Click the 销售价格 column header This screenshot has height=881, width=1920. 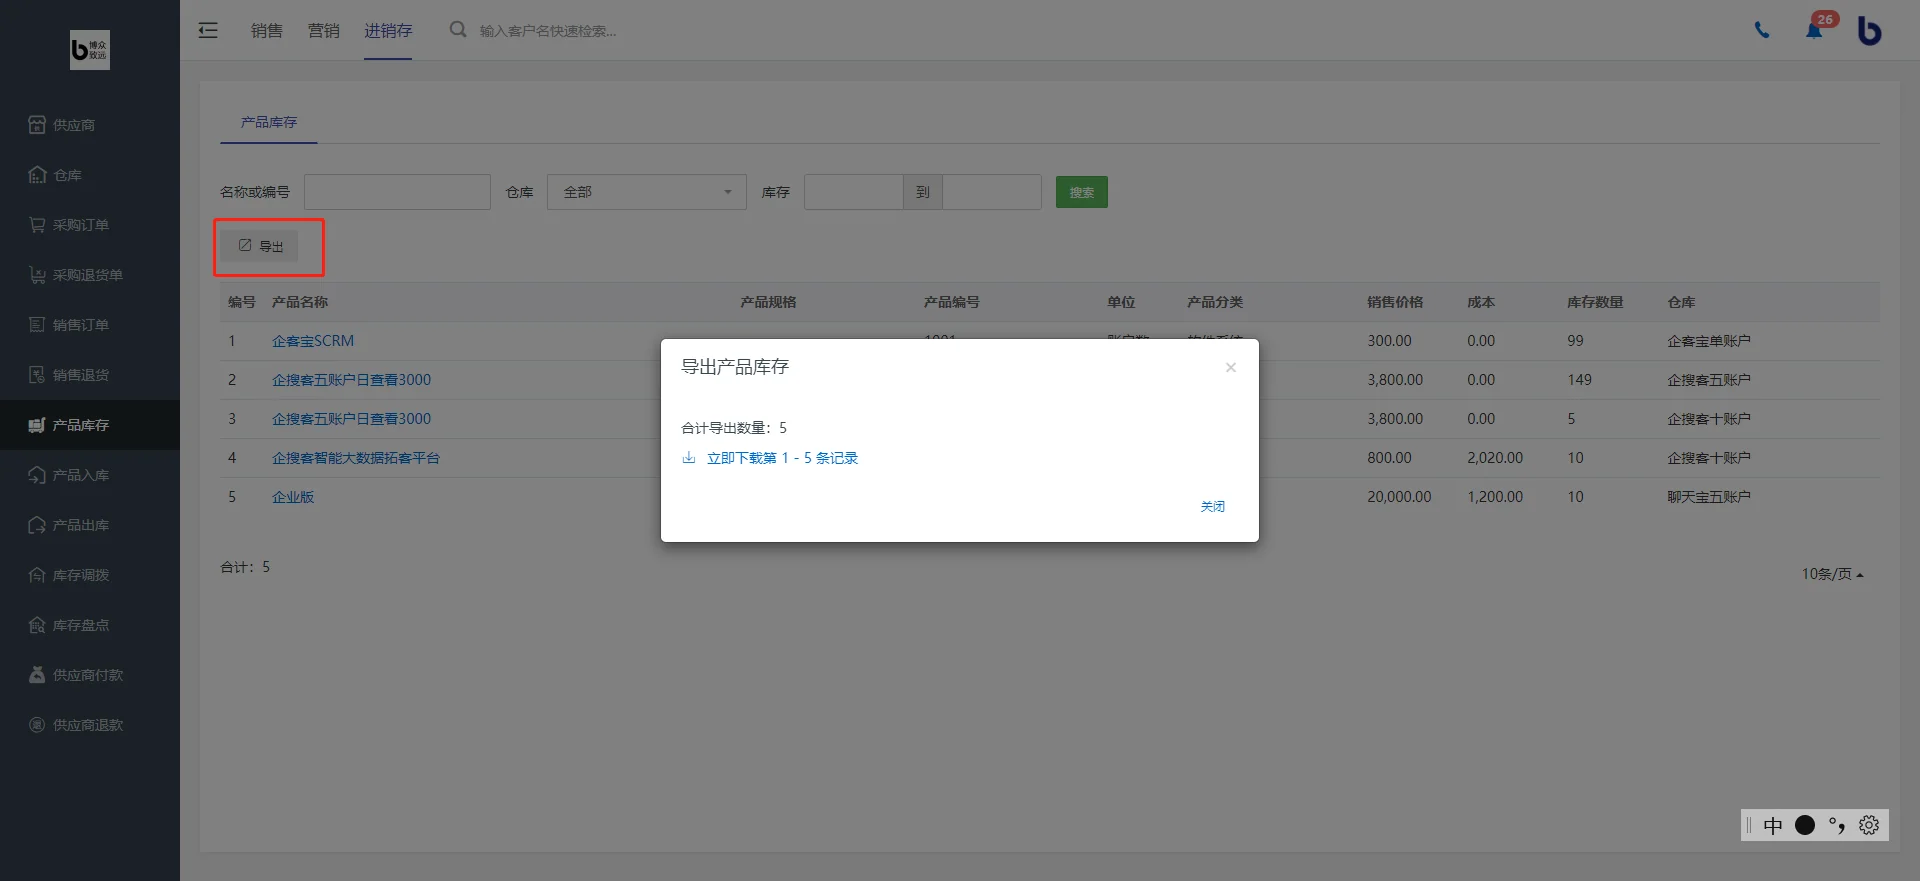pos(1395,302)
